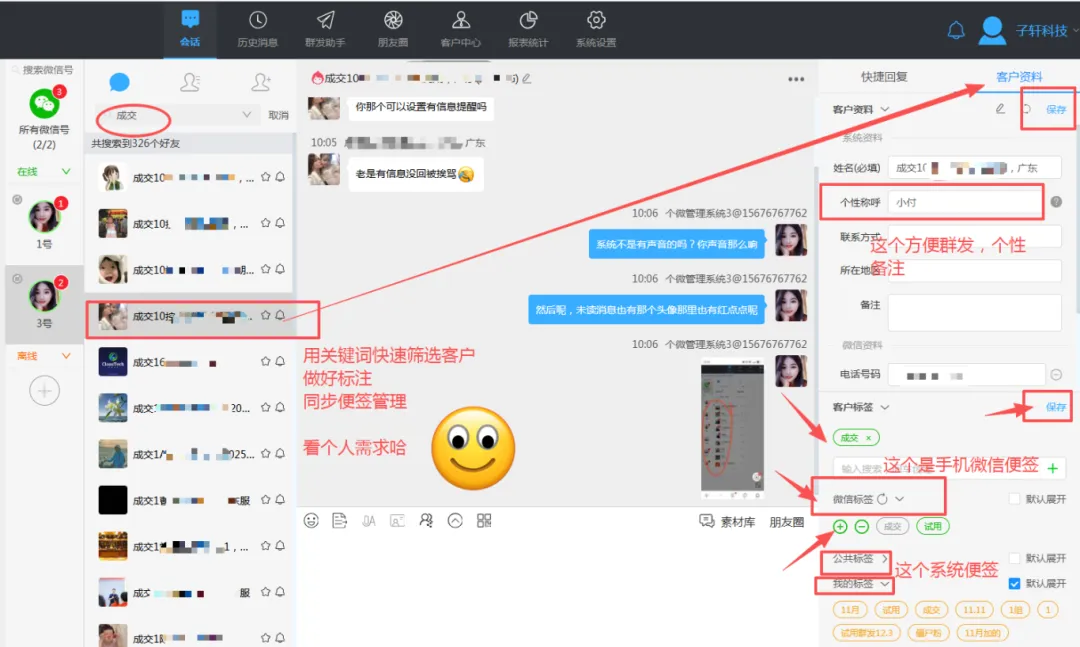Open the 成交 search filter dropdown arrow
The height and width of the screenshot is (647, 1080).
click(x=247, y=114)
